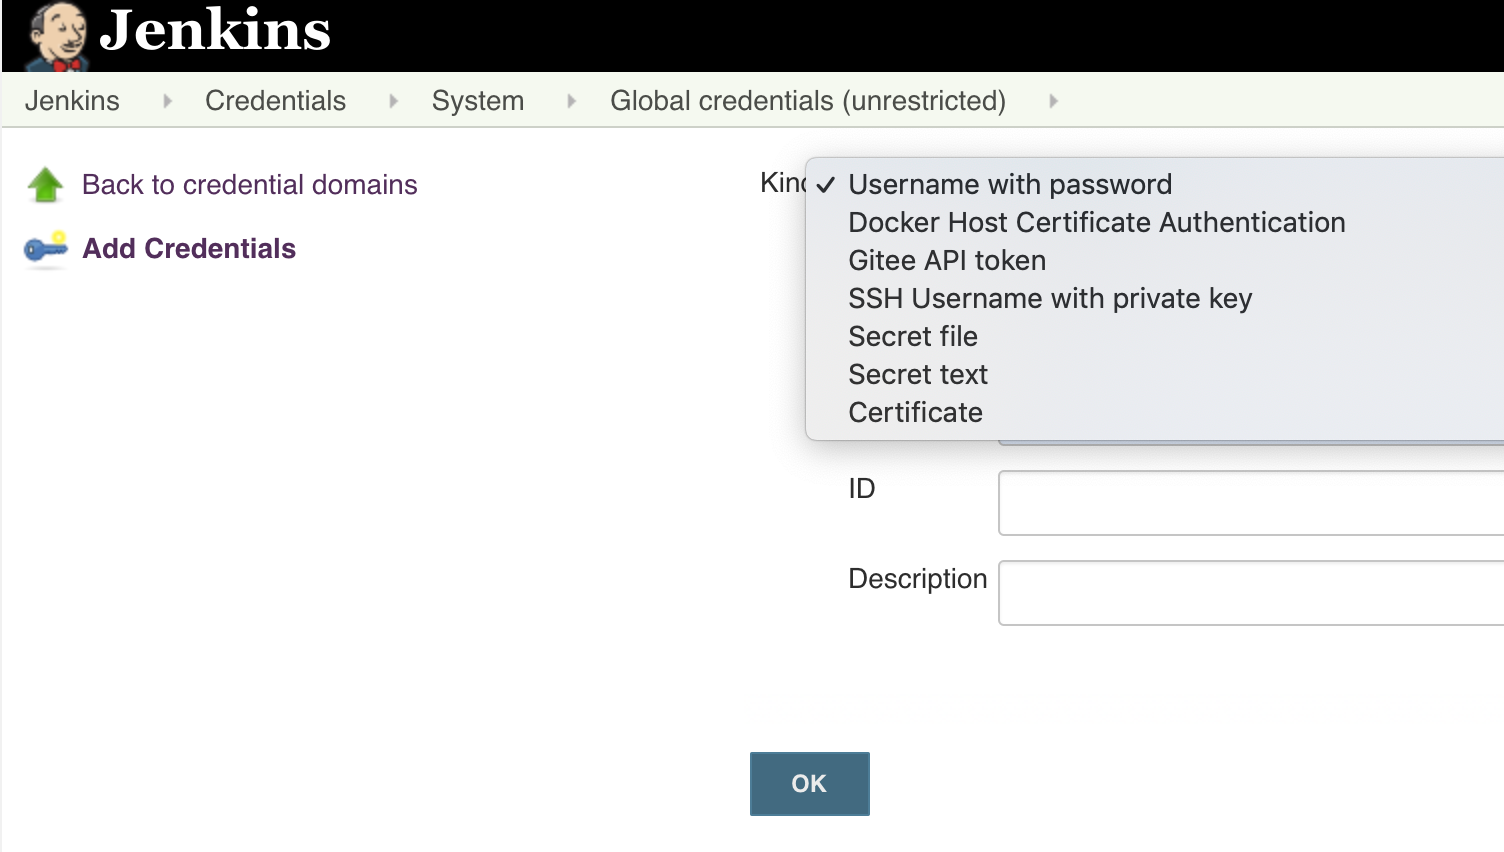Open breadcrumb arrow after System
The image size is (1504, 852).
pos(571,101)
